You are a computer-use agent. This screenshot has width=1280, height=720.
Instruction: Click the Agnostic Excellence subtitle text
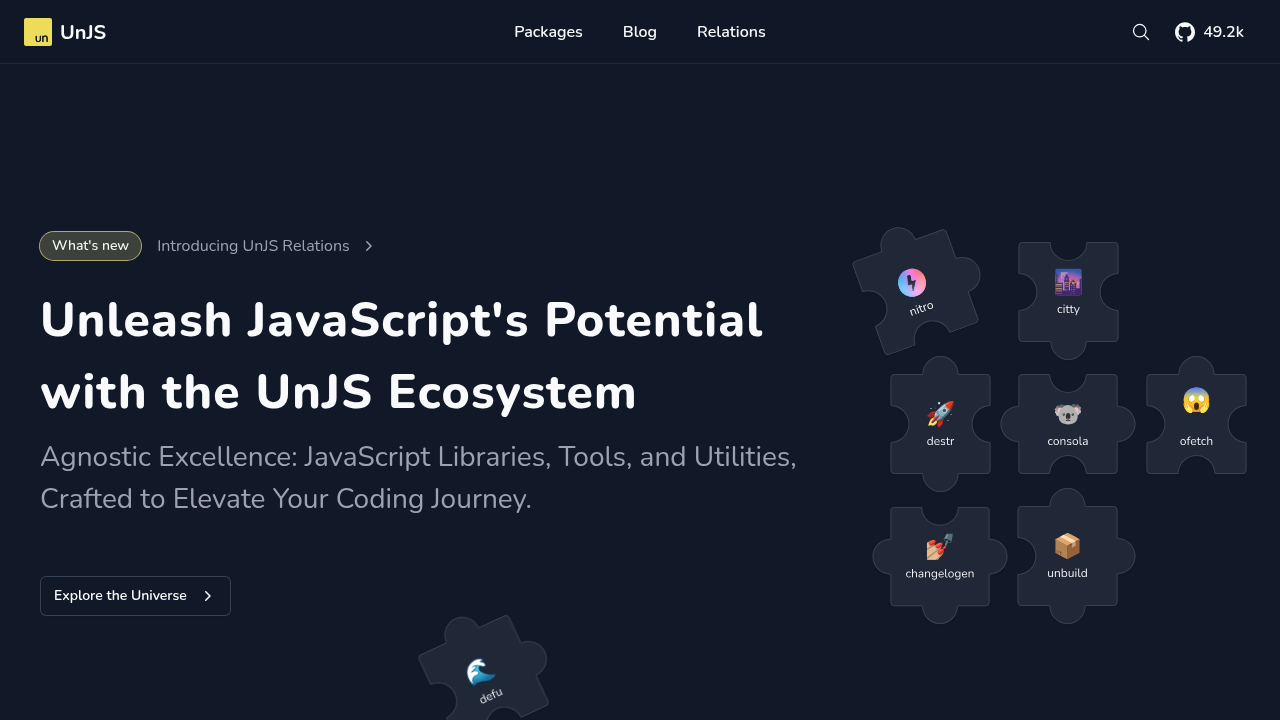tap(418, 477)
